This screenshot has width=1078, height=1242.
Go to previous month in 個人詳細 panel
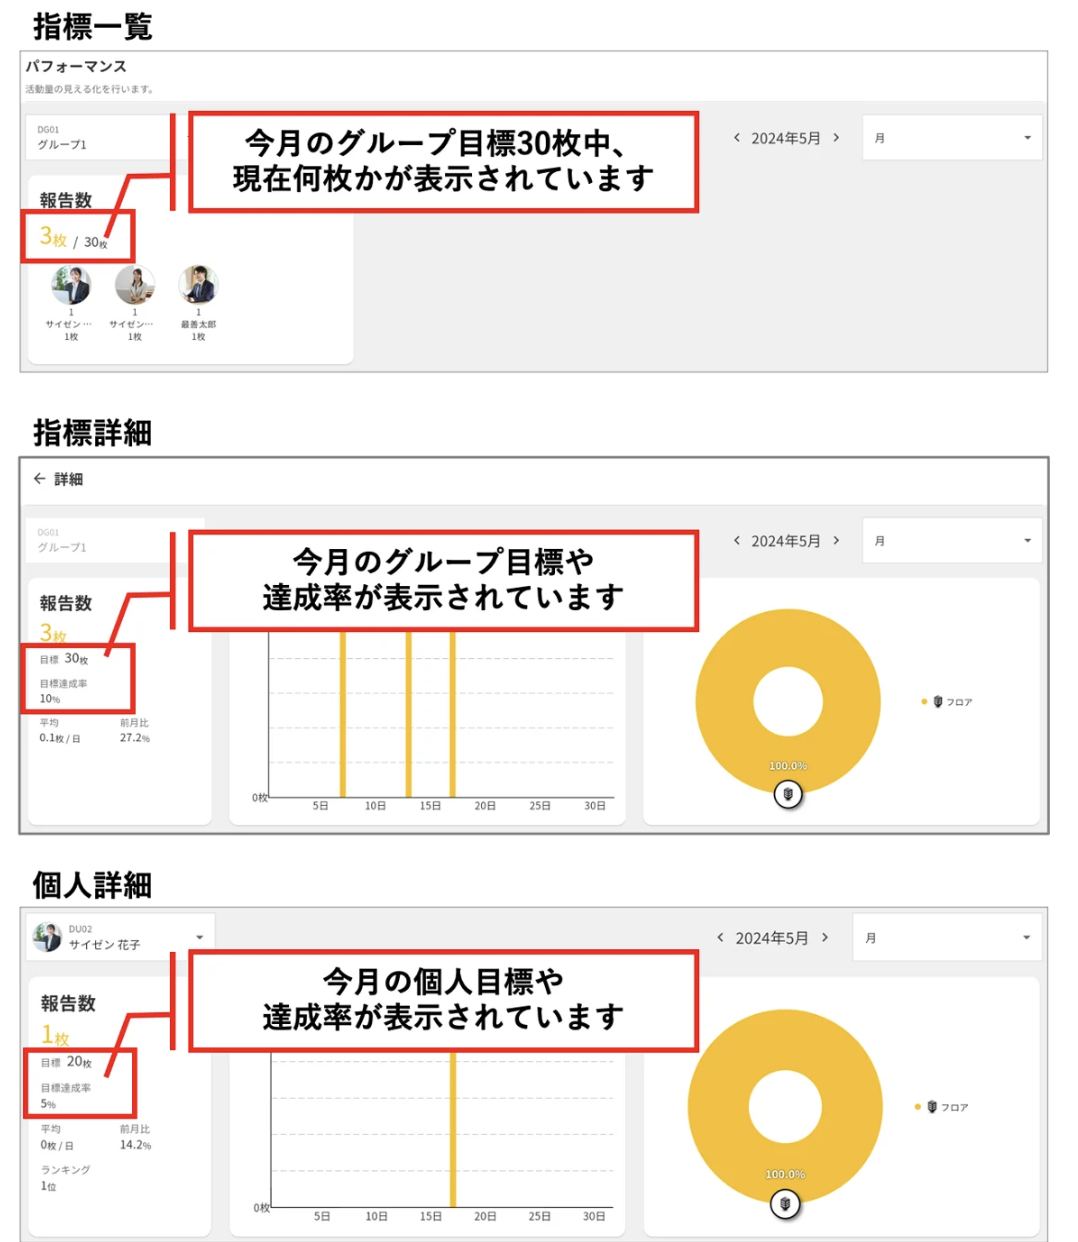pyautogui.click(x=720, y=938)
